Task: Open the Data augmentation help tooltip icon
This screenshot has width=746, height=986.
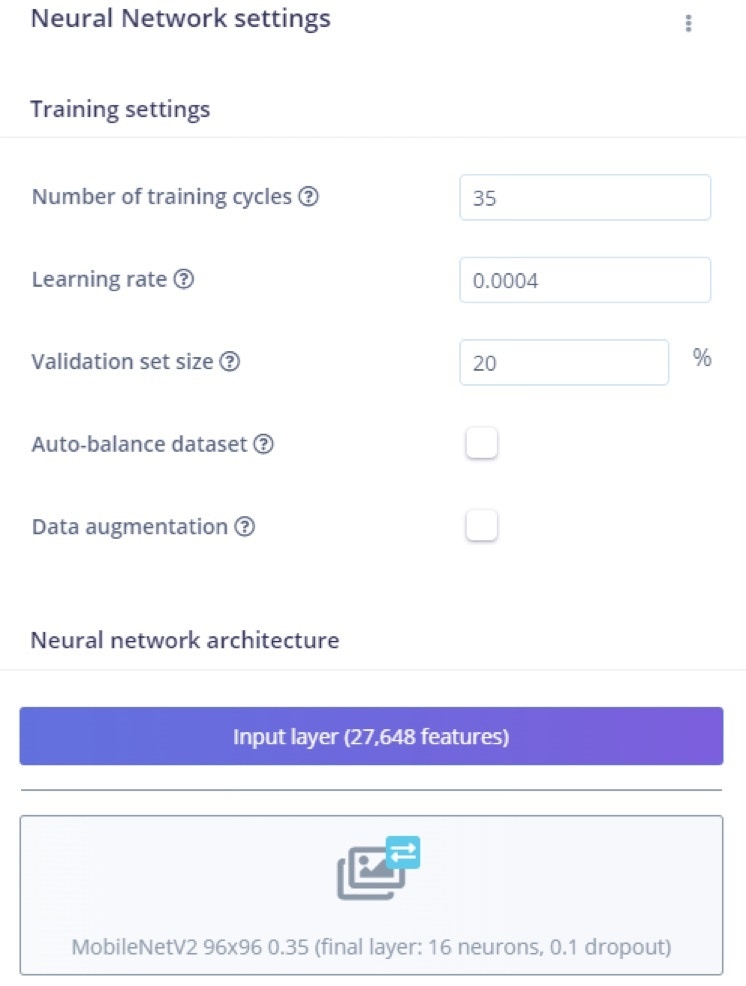Action: (x=245, y=526)
